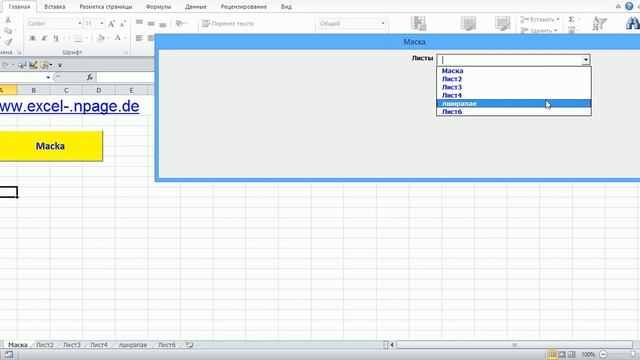This screenshot has width=640, height=360.
Task: Select Маска in the dropdown list
Action: (514, 71)
